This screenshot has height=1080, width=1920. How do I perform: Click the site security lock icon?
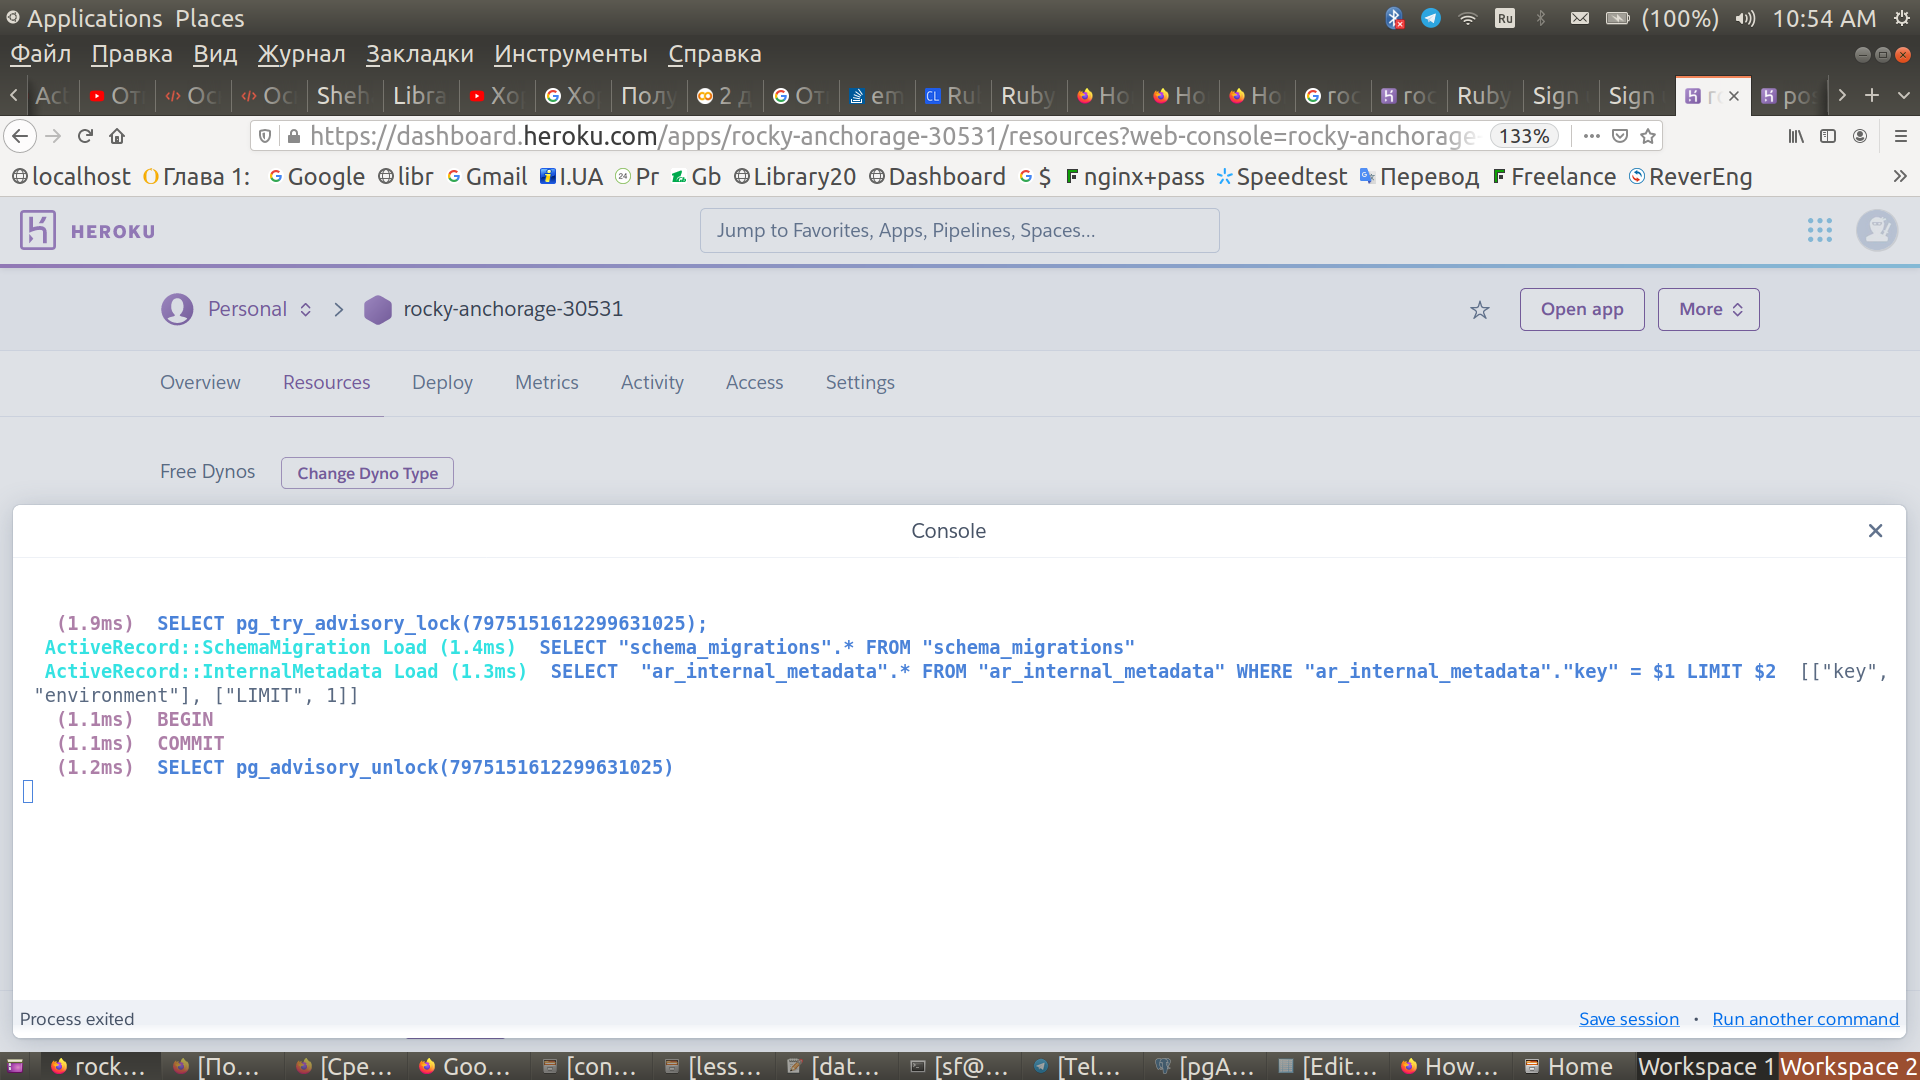coord(294,136)
